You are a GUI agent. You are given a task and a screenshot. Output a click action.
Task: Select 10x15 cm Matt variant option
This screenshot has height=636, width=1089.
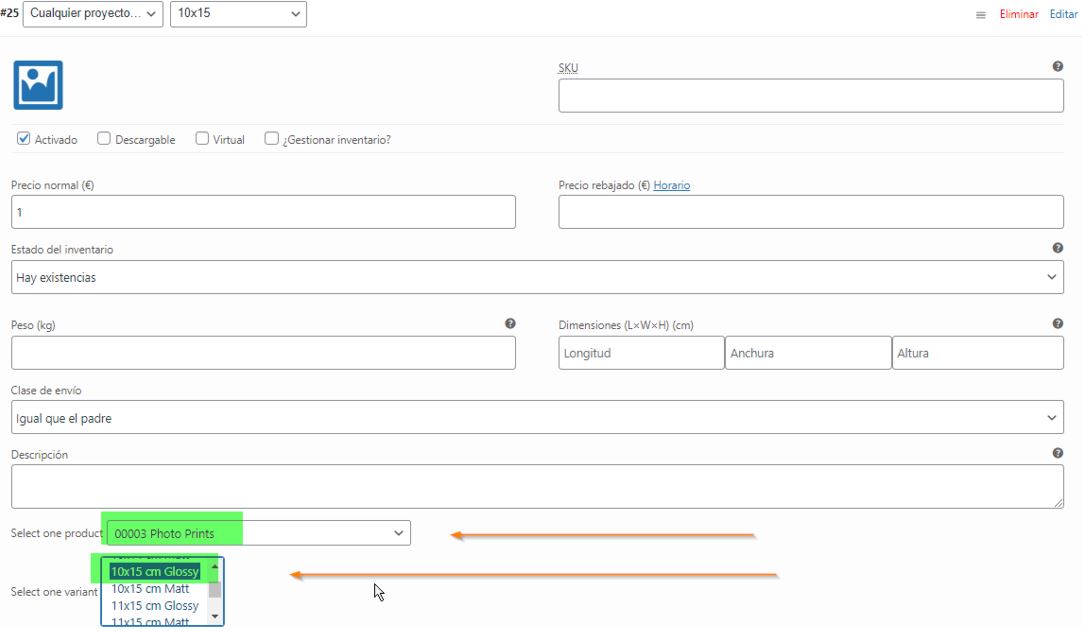point(150,589)
